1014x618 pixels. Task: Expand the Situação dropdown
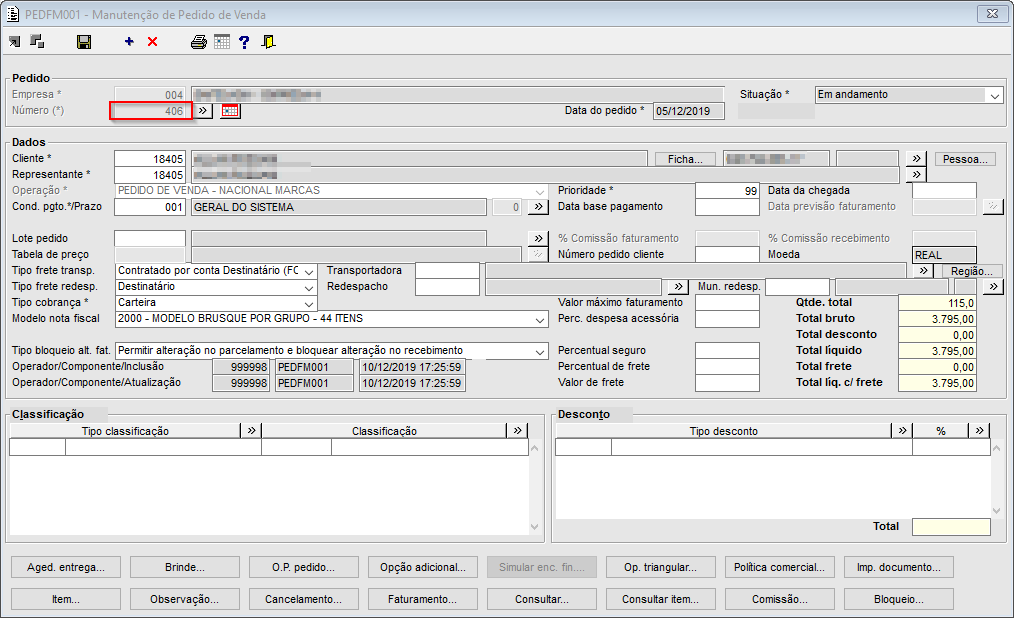pos(993,95)
